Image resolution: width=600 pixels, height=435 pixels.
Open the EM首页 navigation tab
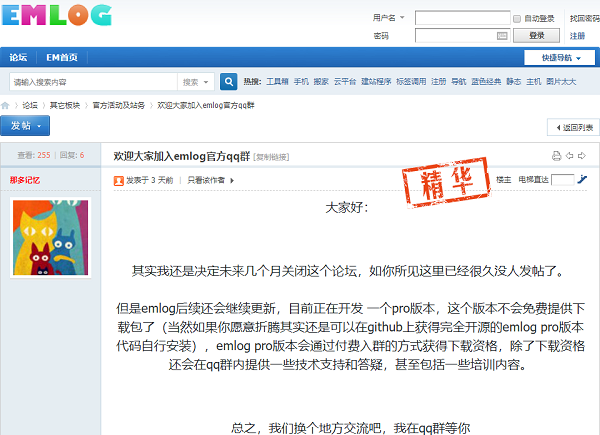62,57
